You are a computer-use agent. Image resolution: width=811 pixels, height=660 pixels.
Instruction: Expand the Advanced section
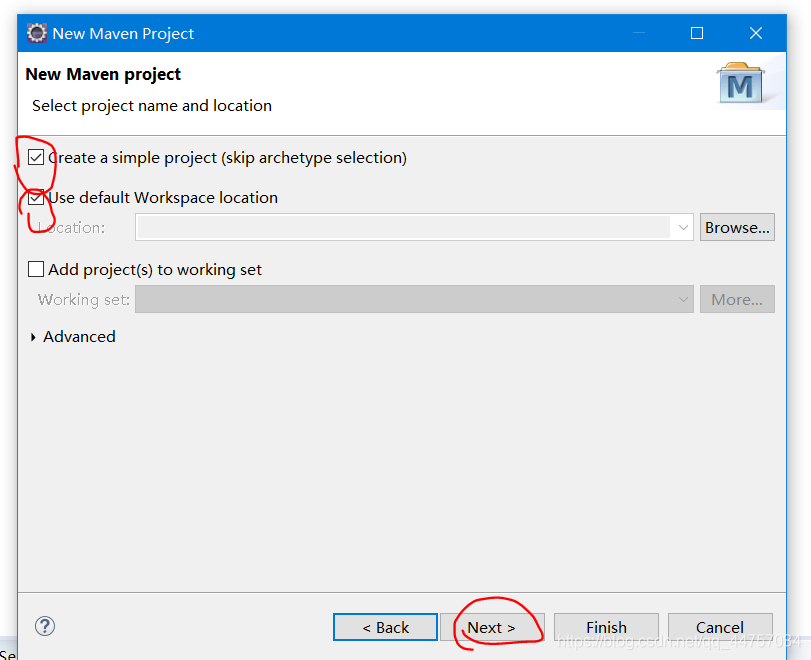[x=33, y=337]
